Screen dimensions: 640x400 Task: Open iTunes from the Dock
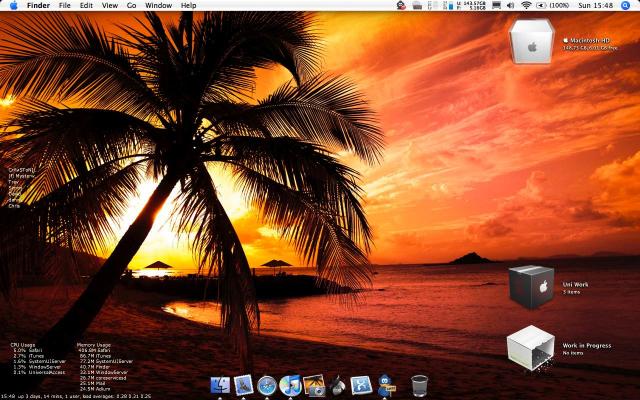pyautogui.click(x=290, y=386)
